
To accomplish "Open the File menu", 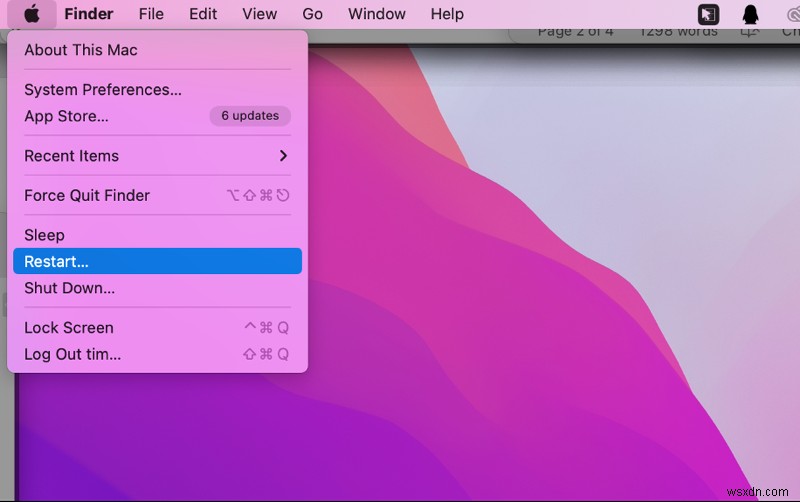I will (x=151, y=14).
